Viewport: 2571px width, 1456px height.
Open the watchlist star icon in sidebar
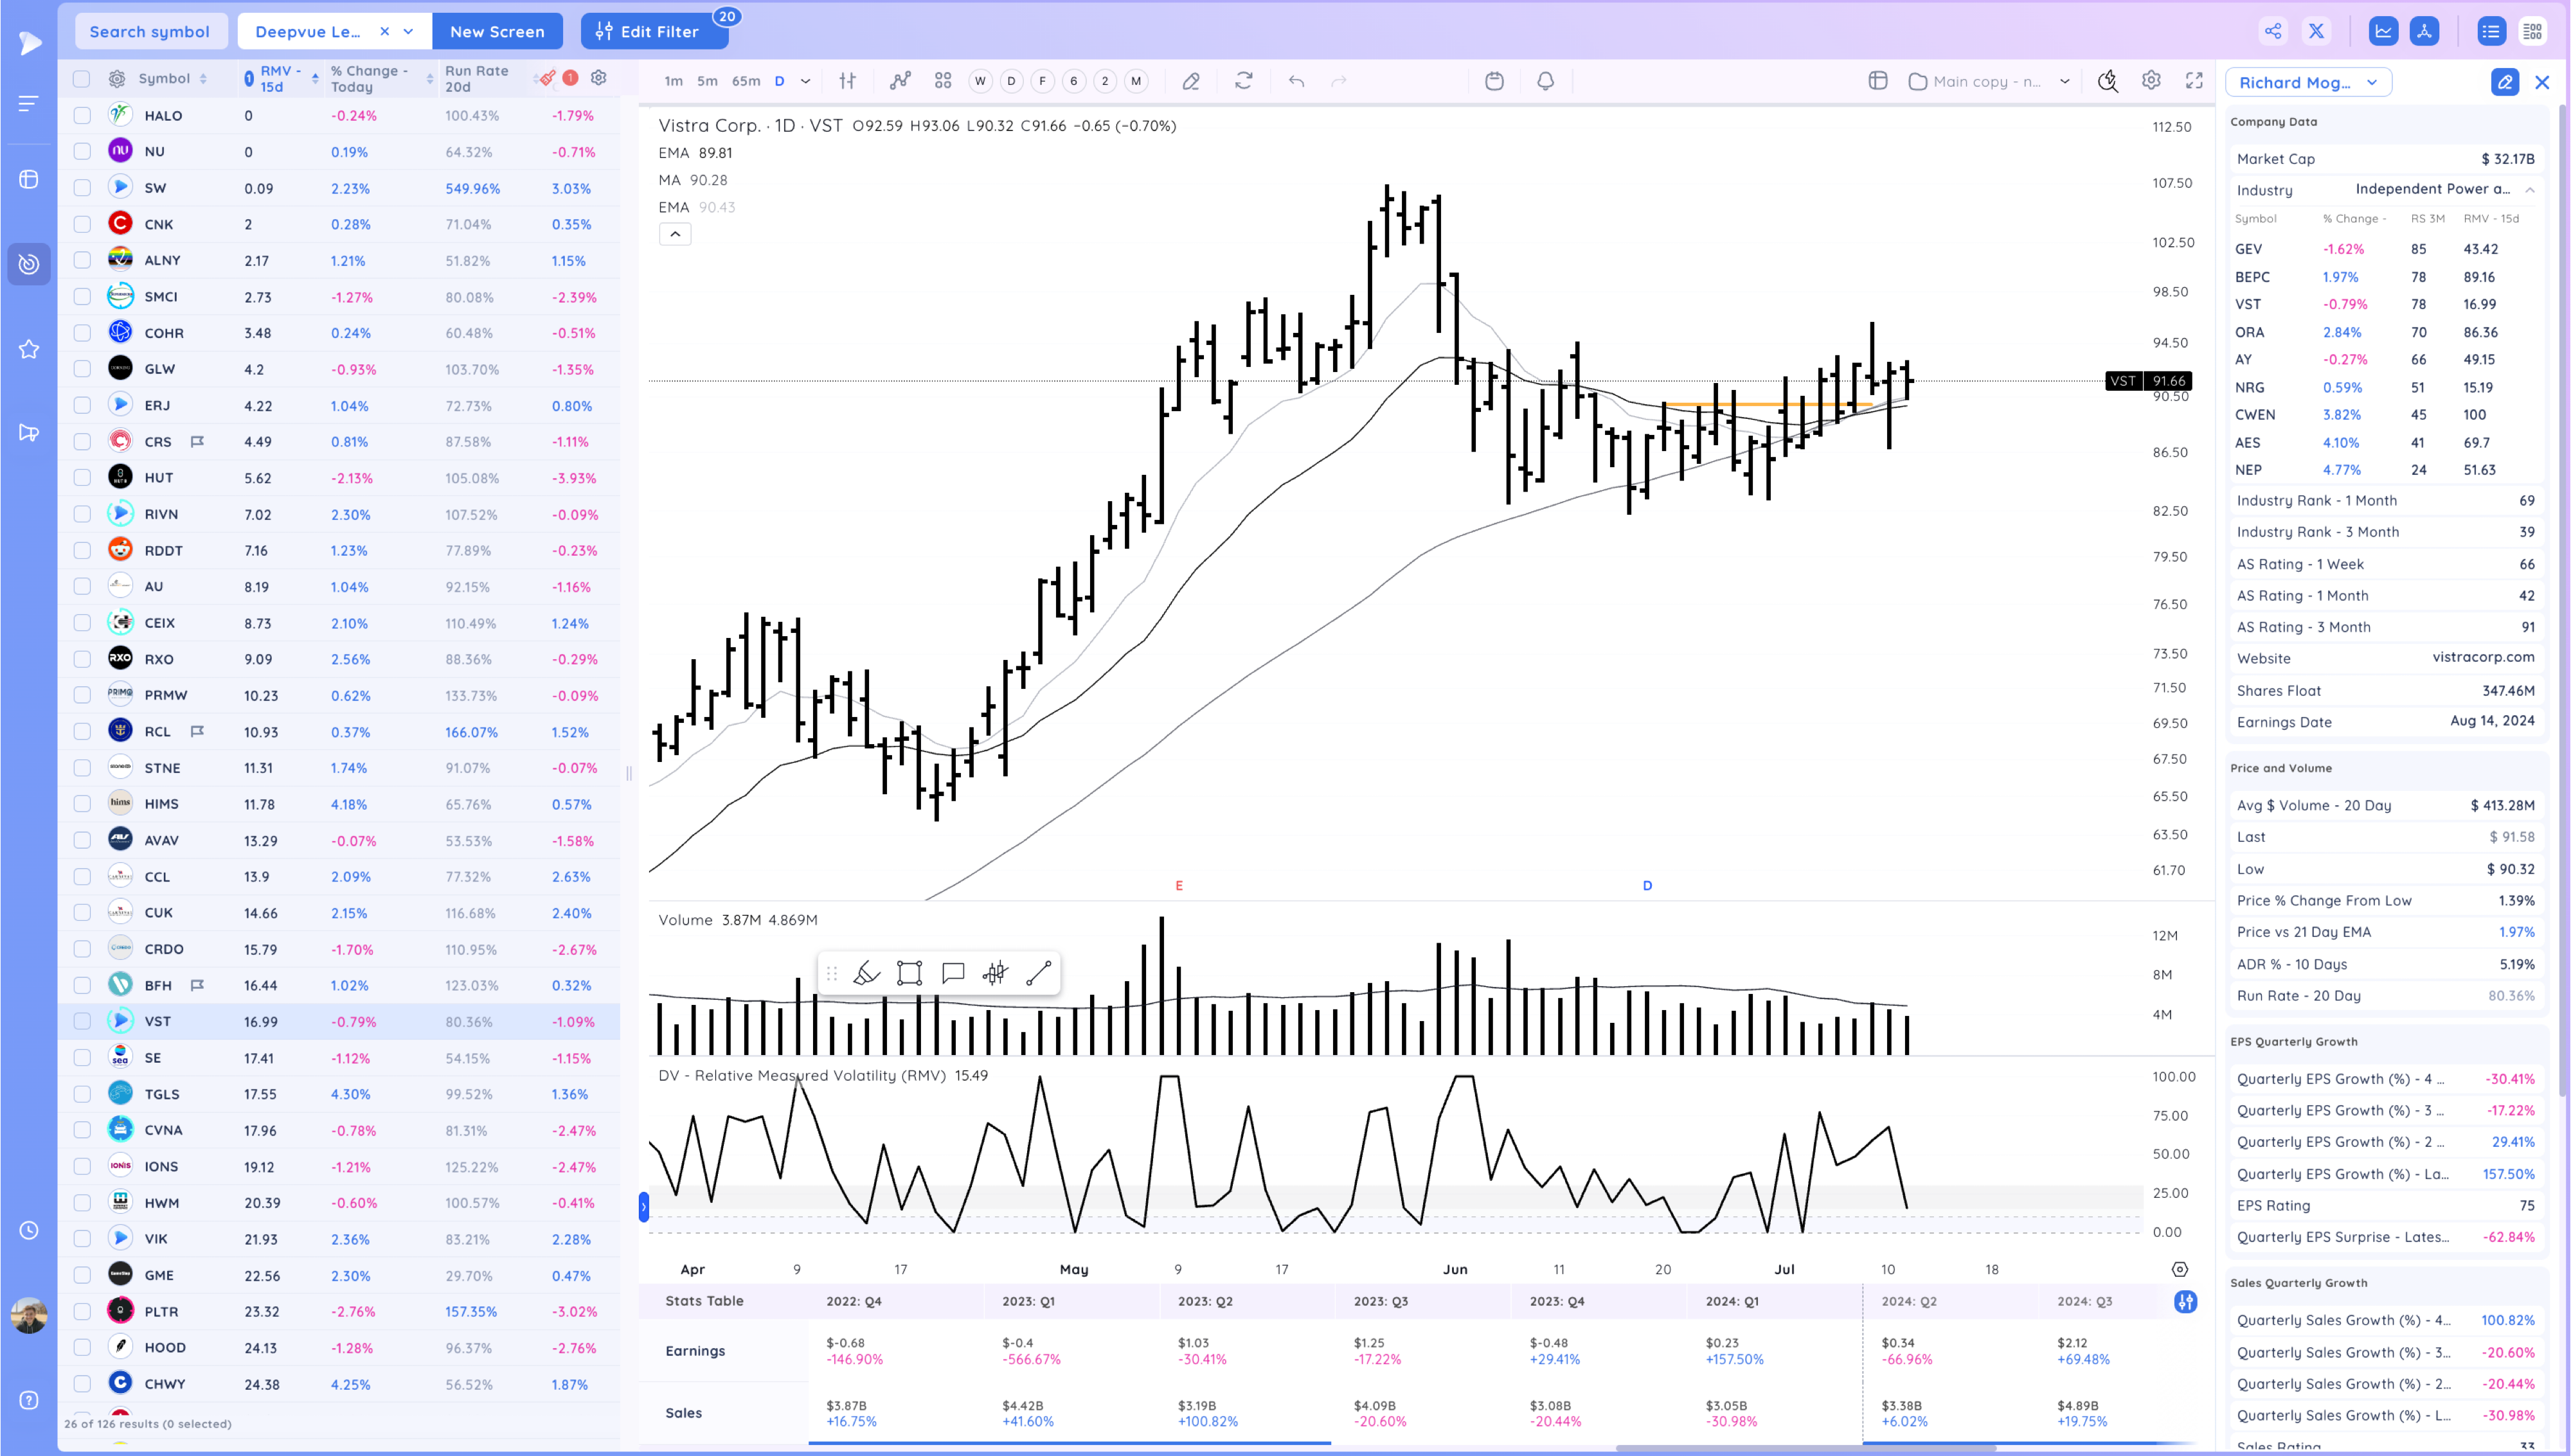coord(29,349)
